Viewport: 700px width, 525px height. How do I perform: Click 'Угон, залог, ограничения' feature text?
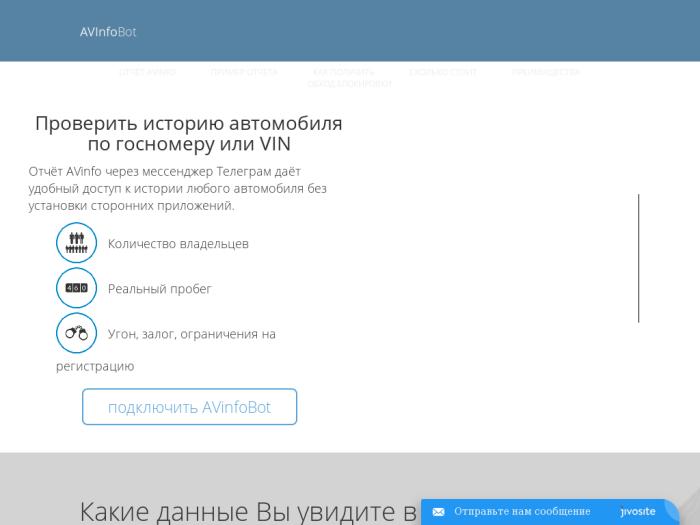(191, 334)
